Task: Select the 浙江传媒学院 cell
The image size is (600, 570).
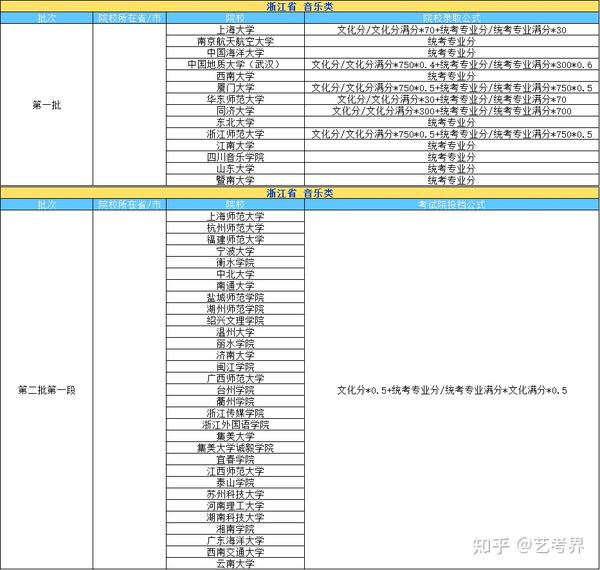Action: [x=235, y=413]
